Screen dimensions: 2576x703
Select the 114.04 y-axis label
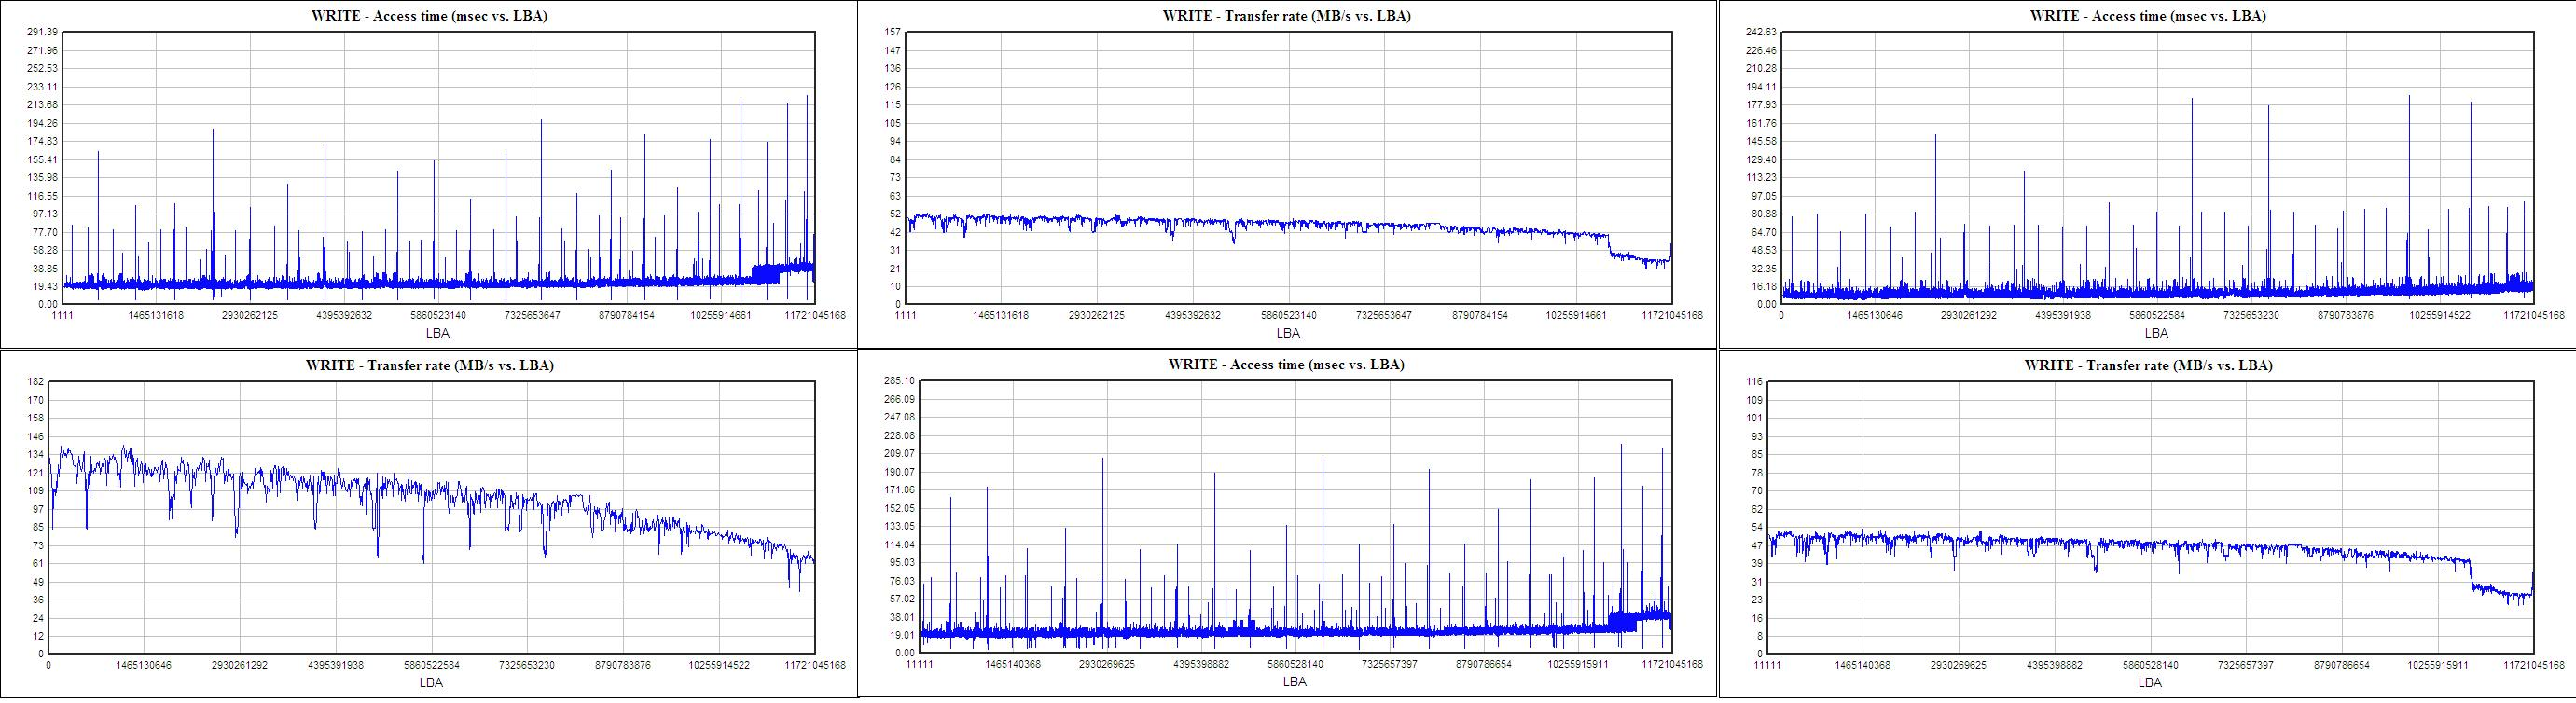pos(900,544)
